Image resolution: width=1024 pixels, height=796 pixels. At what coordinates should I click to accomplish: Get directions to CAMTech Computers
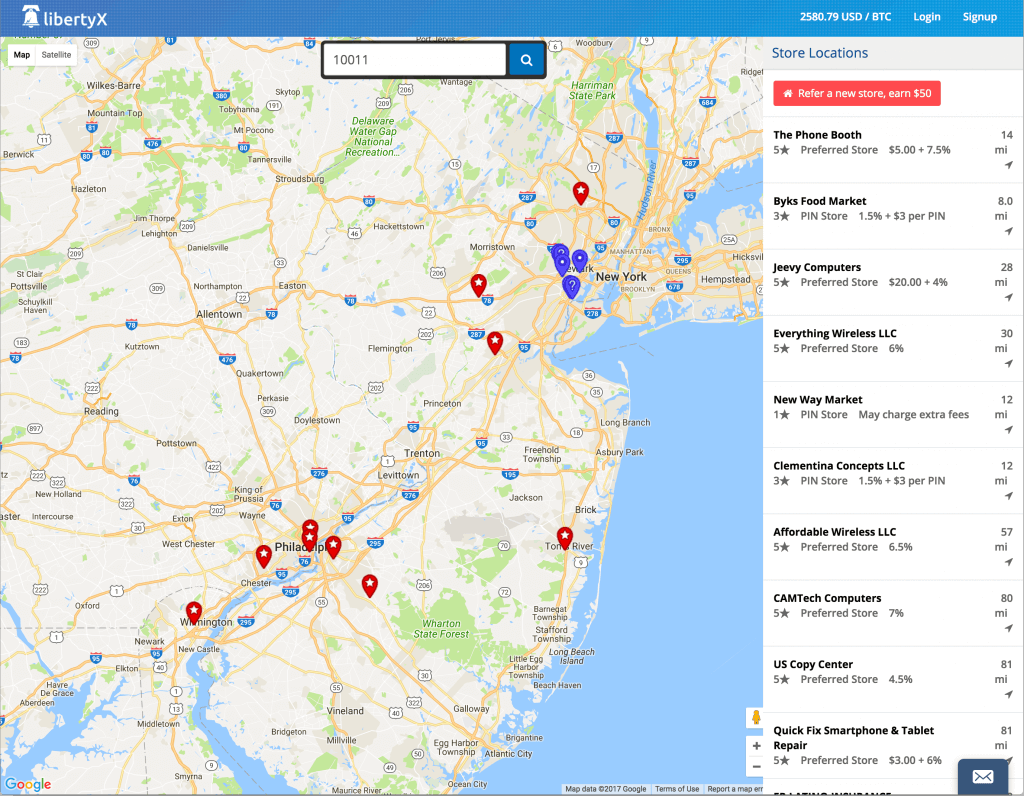(1008, 628)
